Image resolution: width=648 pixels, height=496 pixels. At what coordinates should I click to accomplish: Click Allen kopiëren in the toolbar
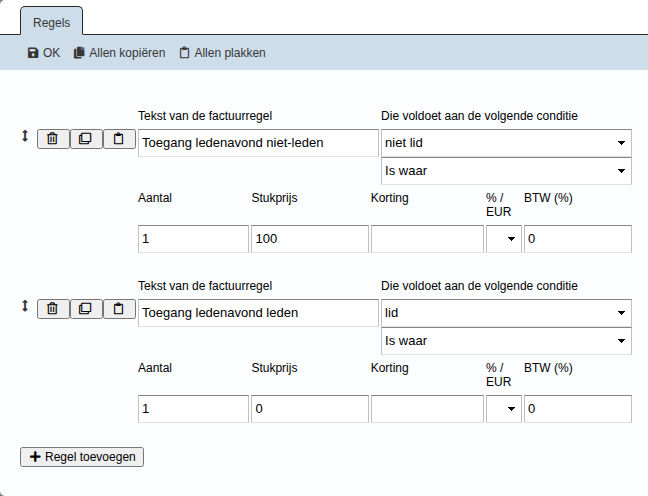(119, 53)
